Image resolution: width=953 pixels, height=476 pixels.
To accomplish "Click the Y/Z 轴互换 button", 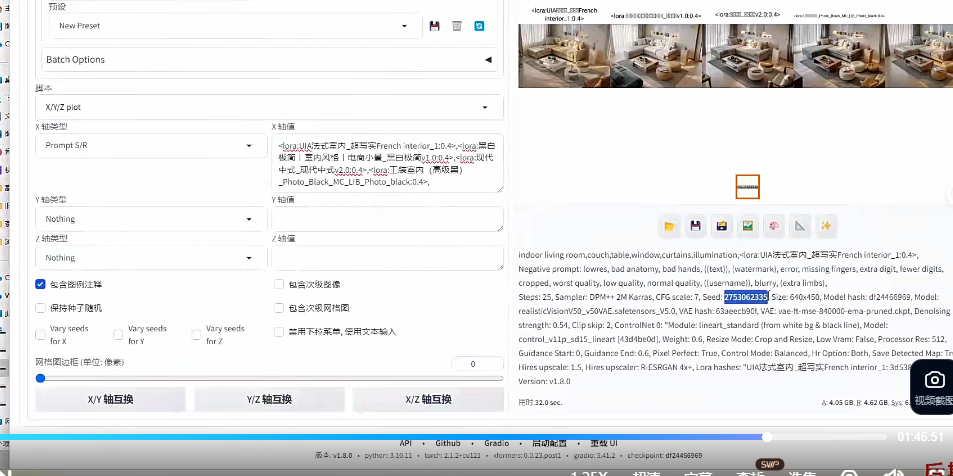I will 269,399.
